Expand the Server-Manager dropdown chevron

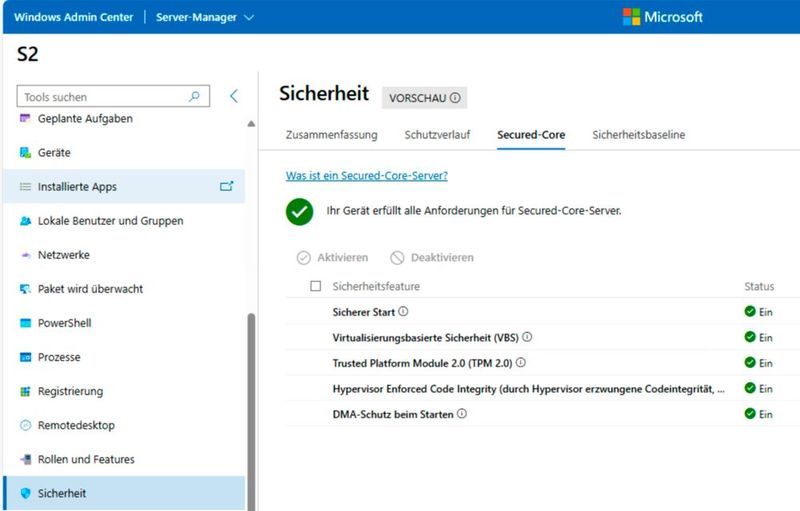tap(249, 17)
